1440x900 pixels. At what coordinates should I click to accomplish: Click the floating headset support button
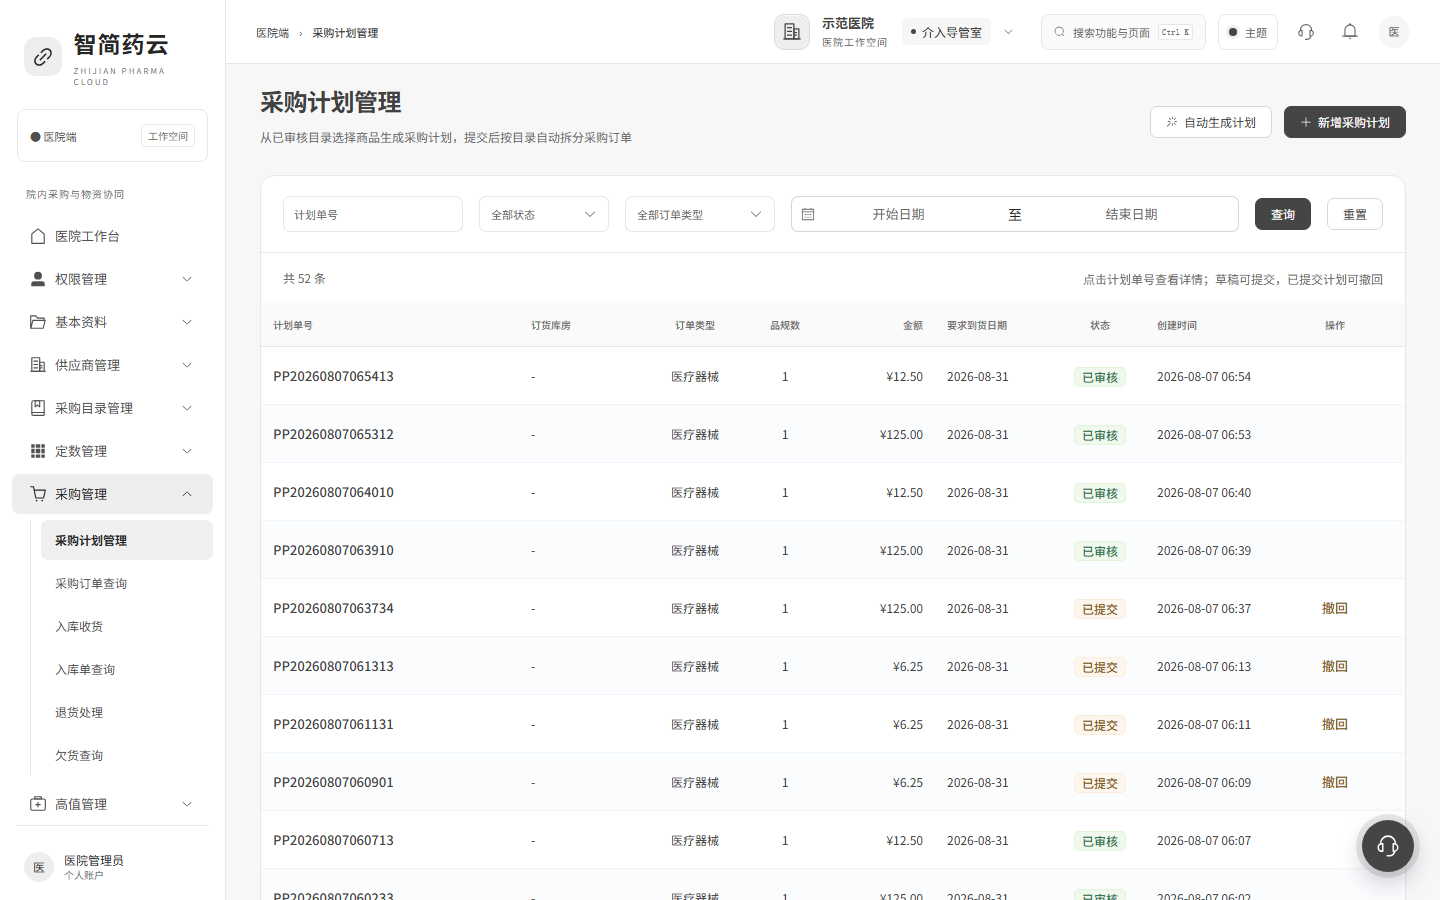coord(1387,846)
